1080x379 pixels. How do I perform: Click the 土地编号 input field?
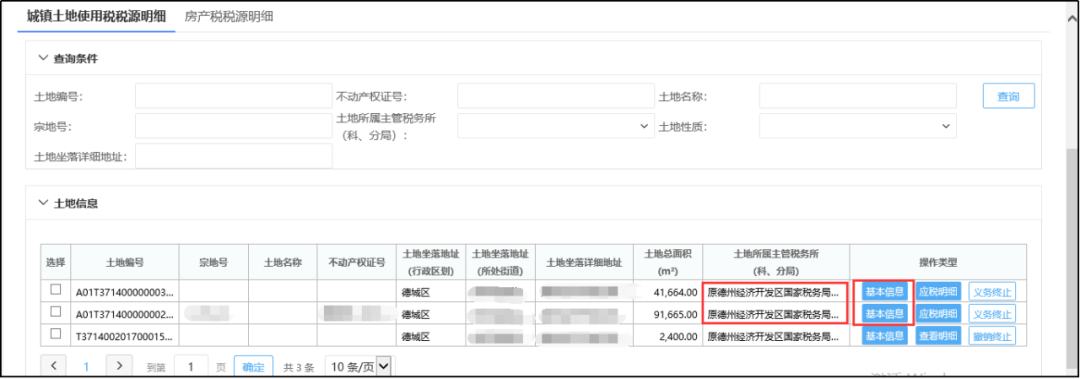click(x=233, y=96)
